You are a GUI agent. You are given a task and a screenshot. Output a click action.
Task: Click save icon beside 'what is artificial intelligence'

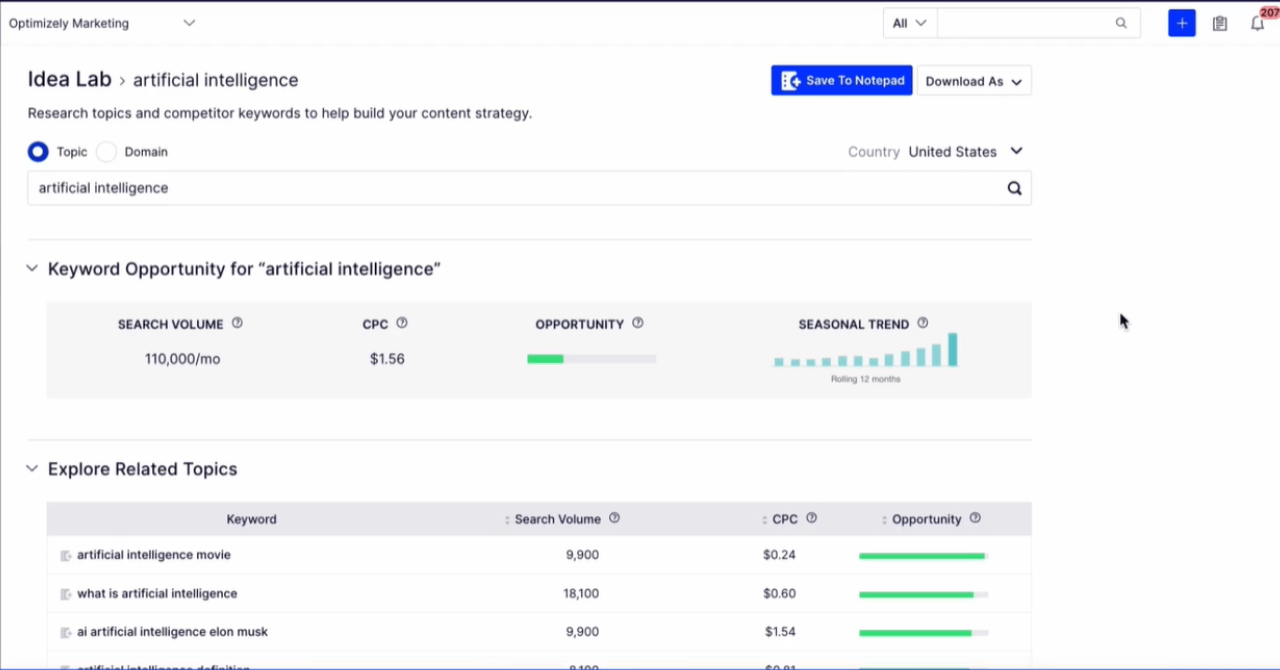click(x=66, y=594)
